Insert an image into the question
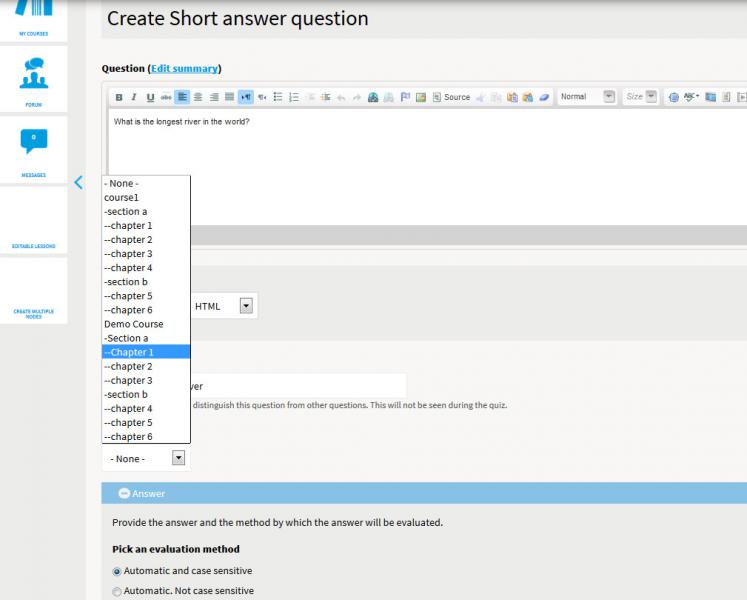 pyautogui.click(x=421, y=97)
